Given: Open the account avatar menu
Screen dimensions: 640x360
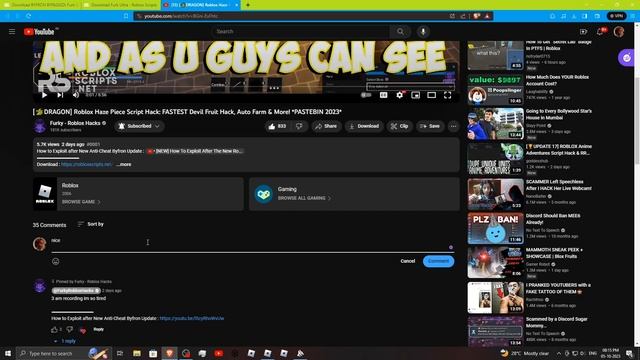Looking at the screenshot, I should pyautogui.click(x=619, y=31).
